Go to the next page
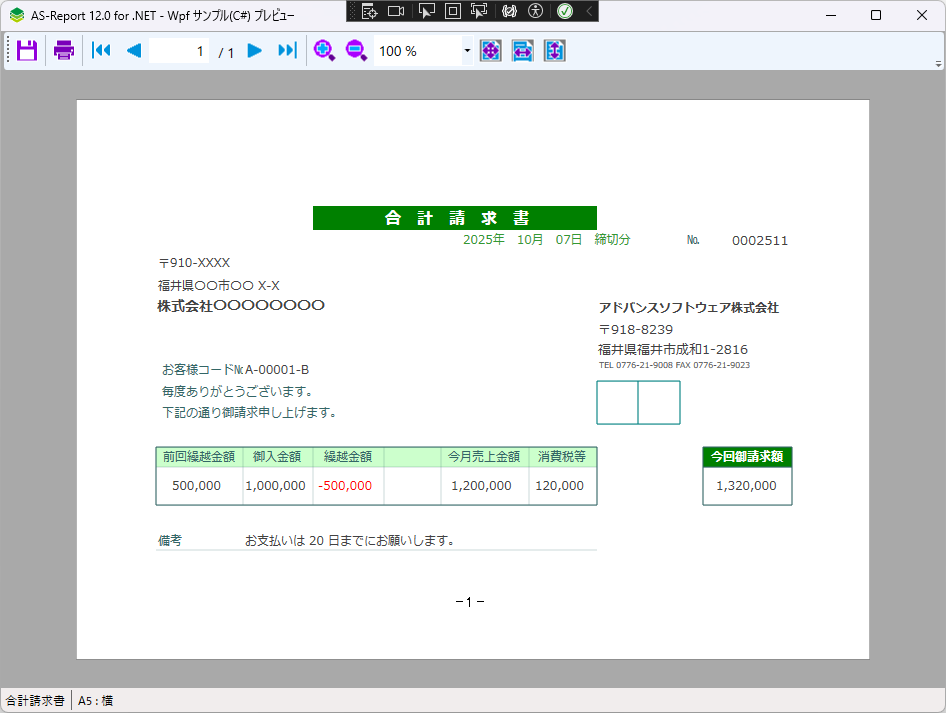Viewport: 946px width, 713px height. pyautogui.click(x=255, y=51)
